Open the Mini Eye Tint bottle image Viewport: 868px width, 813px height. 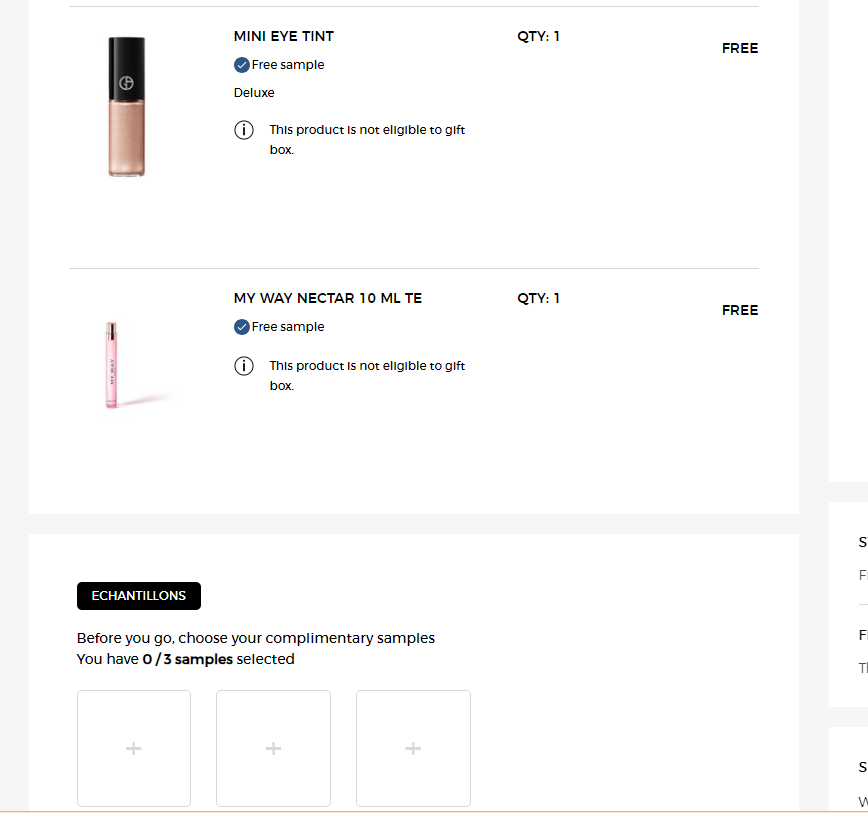coord(127,107)
